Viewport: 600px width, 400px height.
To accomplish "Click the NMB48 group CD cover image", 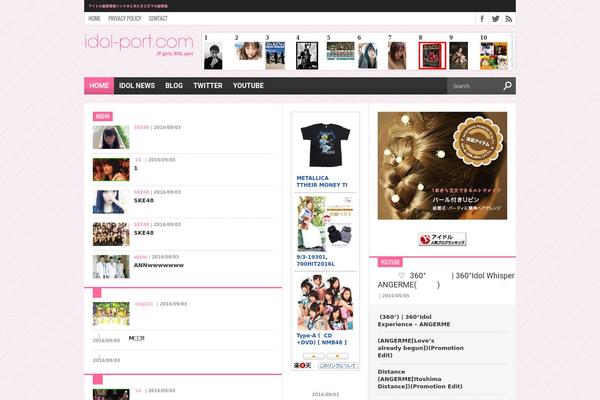I will click(325, 302).
